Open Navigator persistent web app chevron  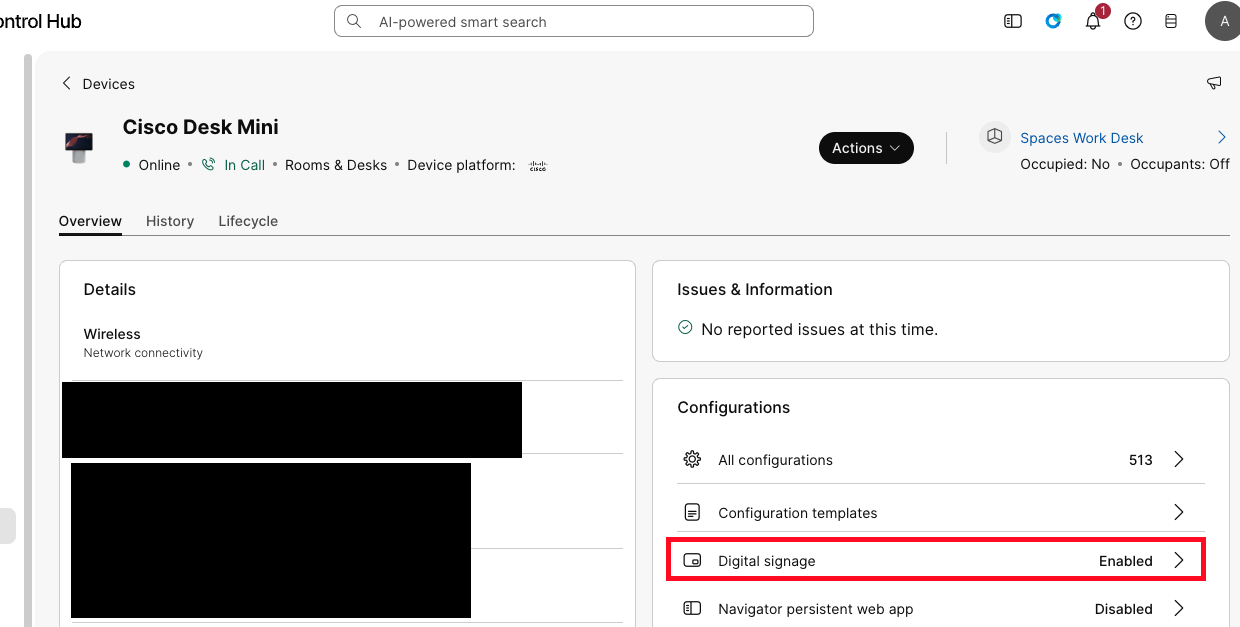click(1179, 609)
